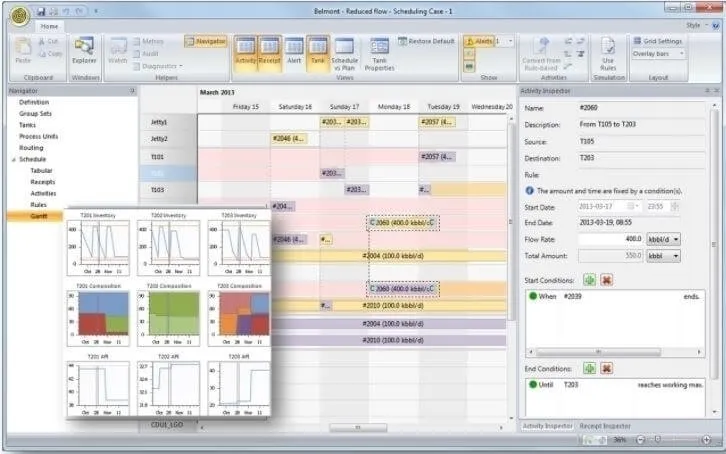
Task: Click the Use Rules simulation icon
Action: [607, 52]
